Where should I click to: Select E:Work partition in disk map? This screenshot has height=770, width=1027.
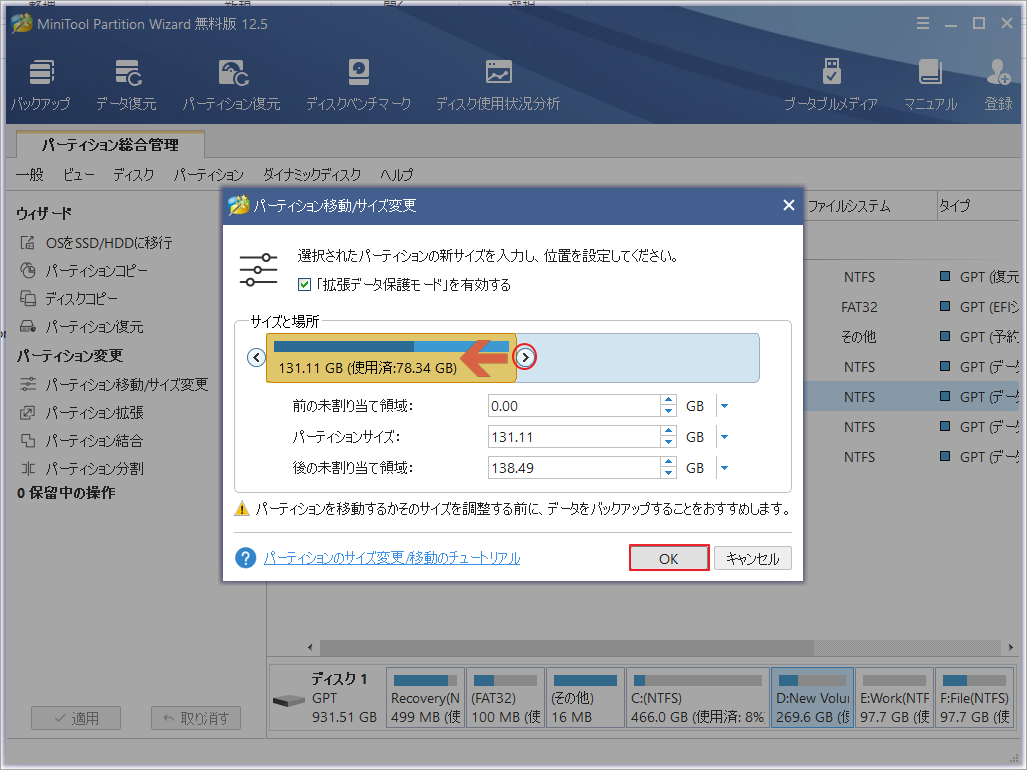pos(894,698)
